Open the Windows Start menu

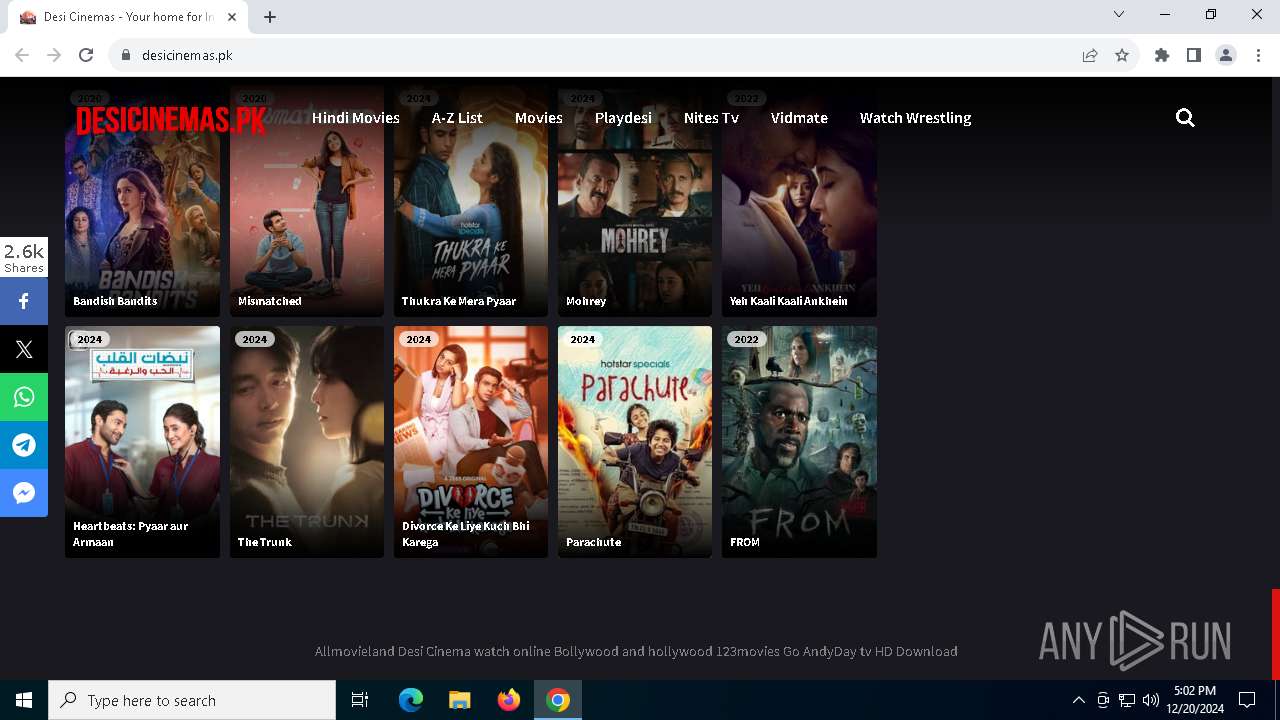click(x=24, y=700)
